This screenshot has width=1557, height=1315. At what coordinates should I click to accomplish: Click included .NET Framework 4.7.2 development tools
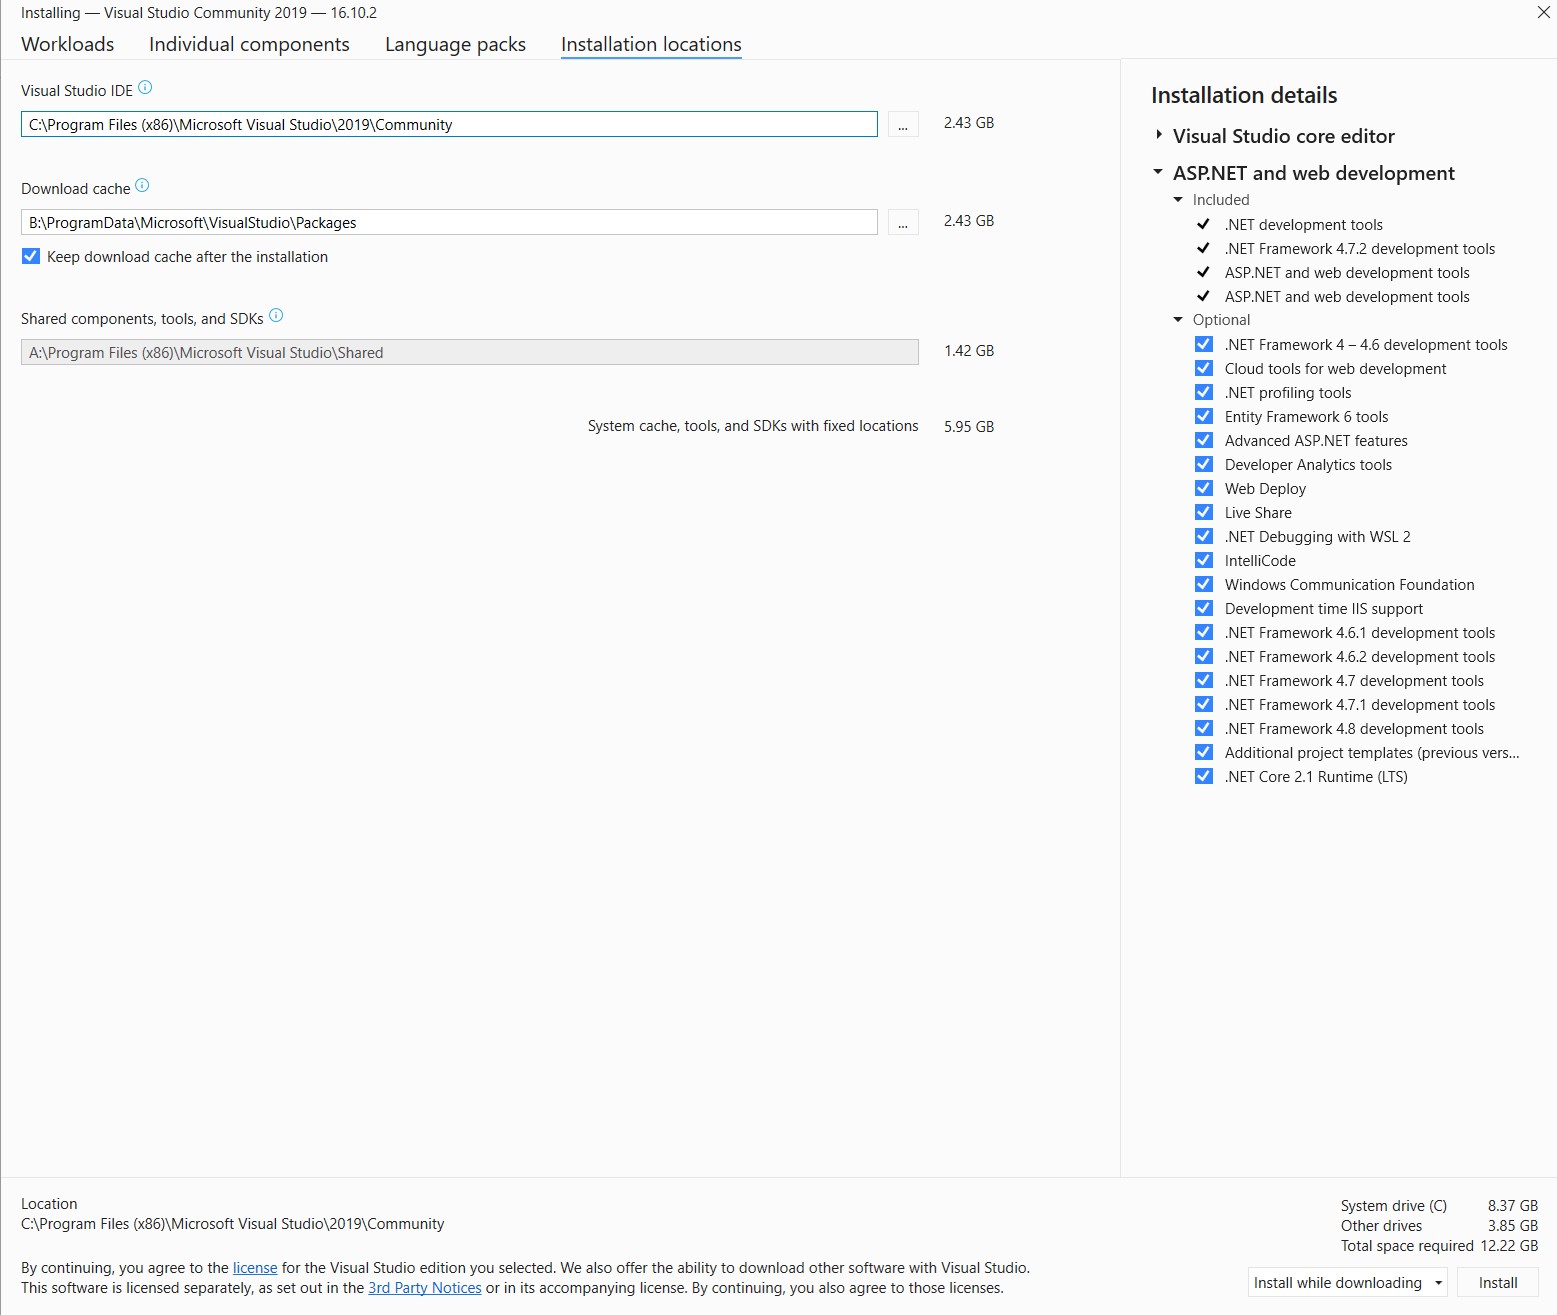(1359, 249)
